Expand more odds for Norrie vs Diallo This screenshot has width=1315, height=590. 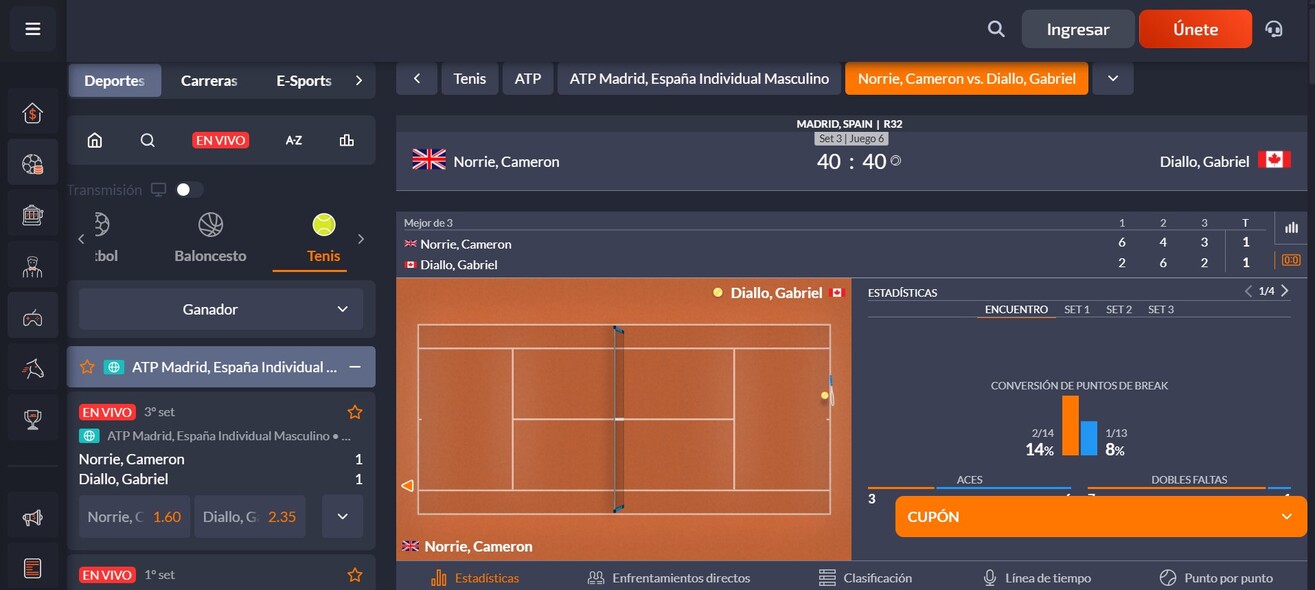pyautogui.click(x=342, y=516)
